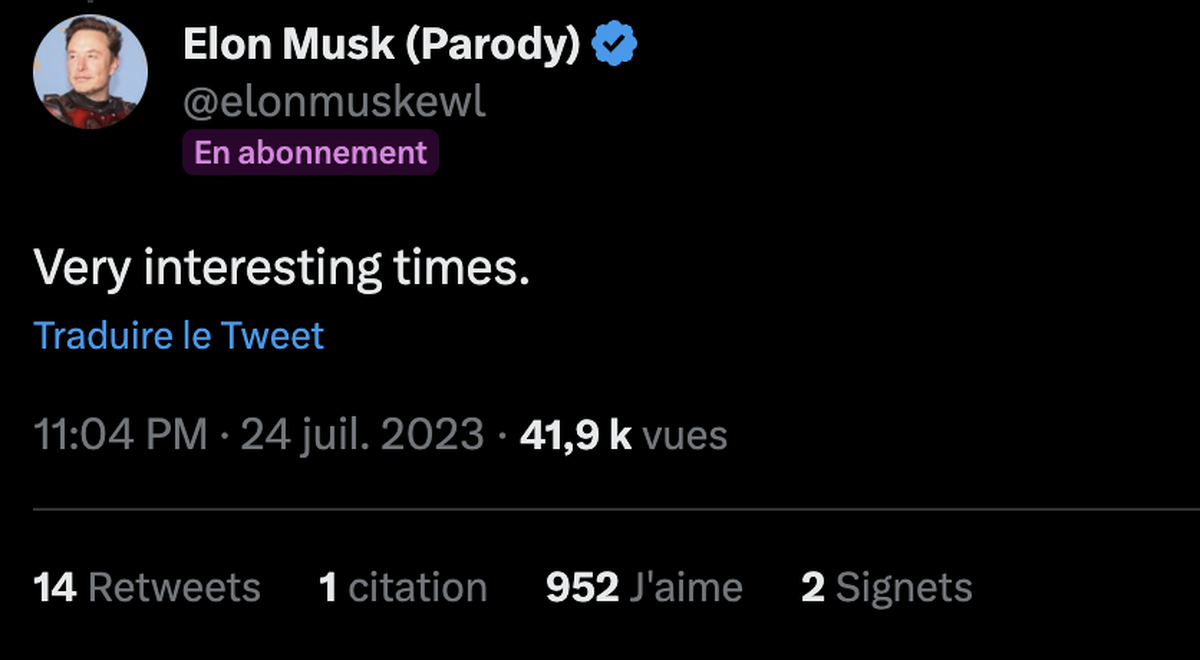Click the word vues after the count
The width and height of the screenshot is (1200, 660).
pyautogui.click(x=685, y=435)
